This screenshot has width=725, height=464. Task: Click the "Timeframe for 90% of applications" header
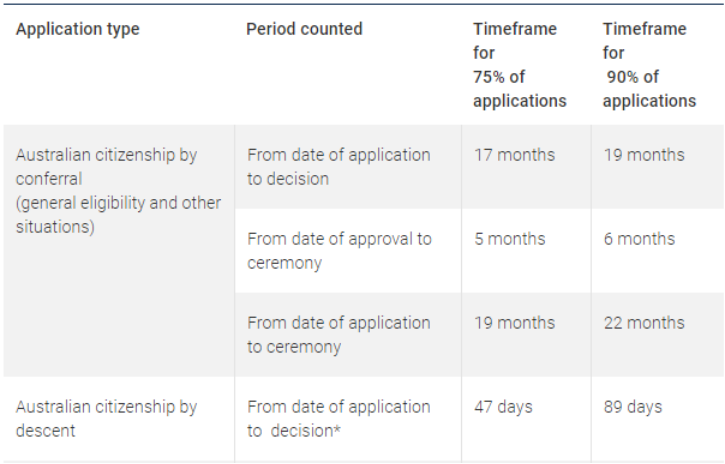tap(650, 65)
